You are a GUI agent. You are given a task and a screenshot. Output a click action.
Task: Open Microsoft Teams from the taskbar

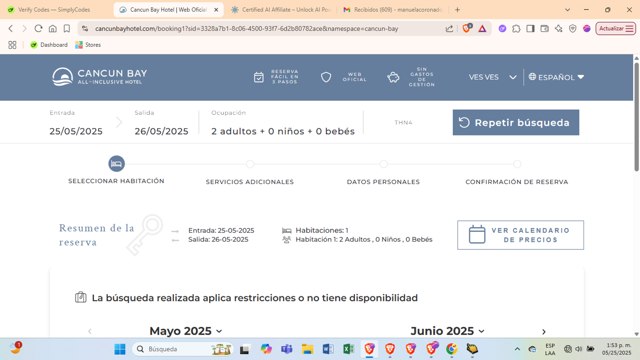click(287, 349)
